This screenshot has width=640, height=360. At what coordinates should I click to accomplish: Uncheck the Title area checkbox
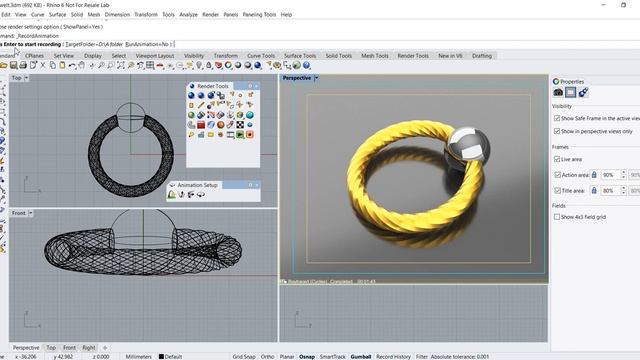coord(557,191)
